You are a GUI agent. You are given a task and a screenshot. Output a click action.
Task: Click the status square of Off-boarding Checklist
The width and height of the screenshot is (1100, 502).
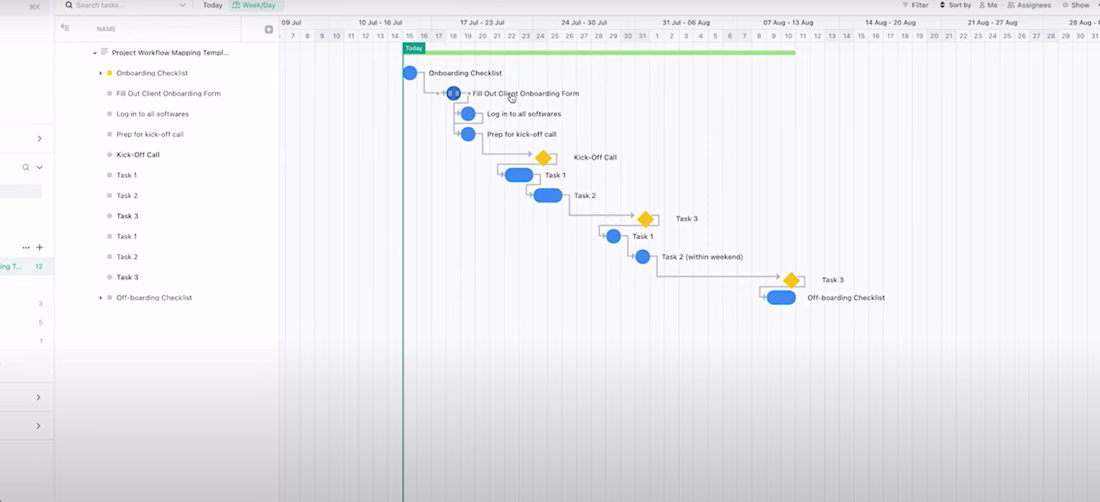click(x=109, y=297)
